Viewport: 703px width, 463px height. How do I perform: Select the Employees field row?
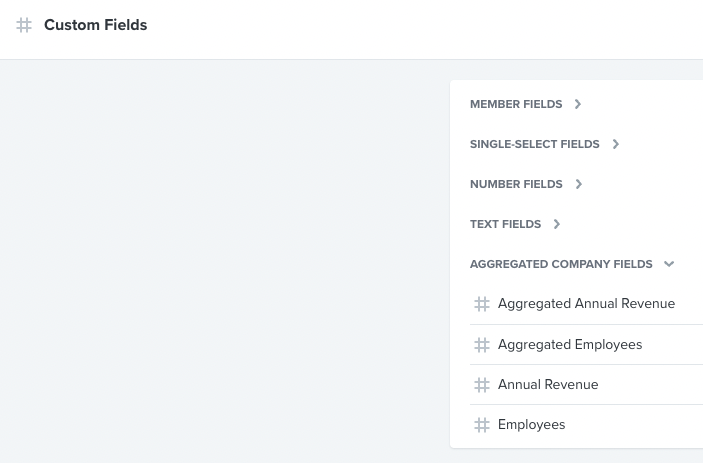pyautogui.click(x=586, y=424)
